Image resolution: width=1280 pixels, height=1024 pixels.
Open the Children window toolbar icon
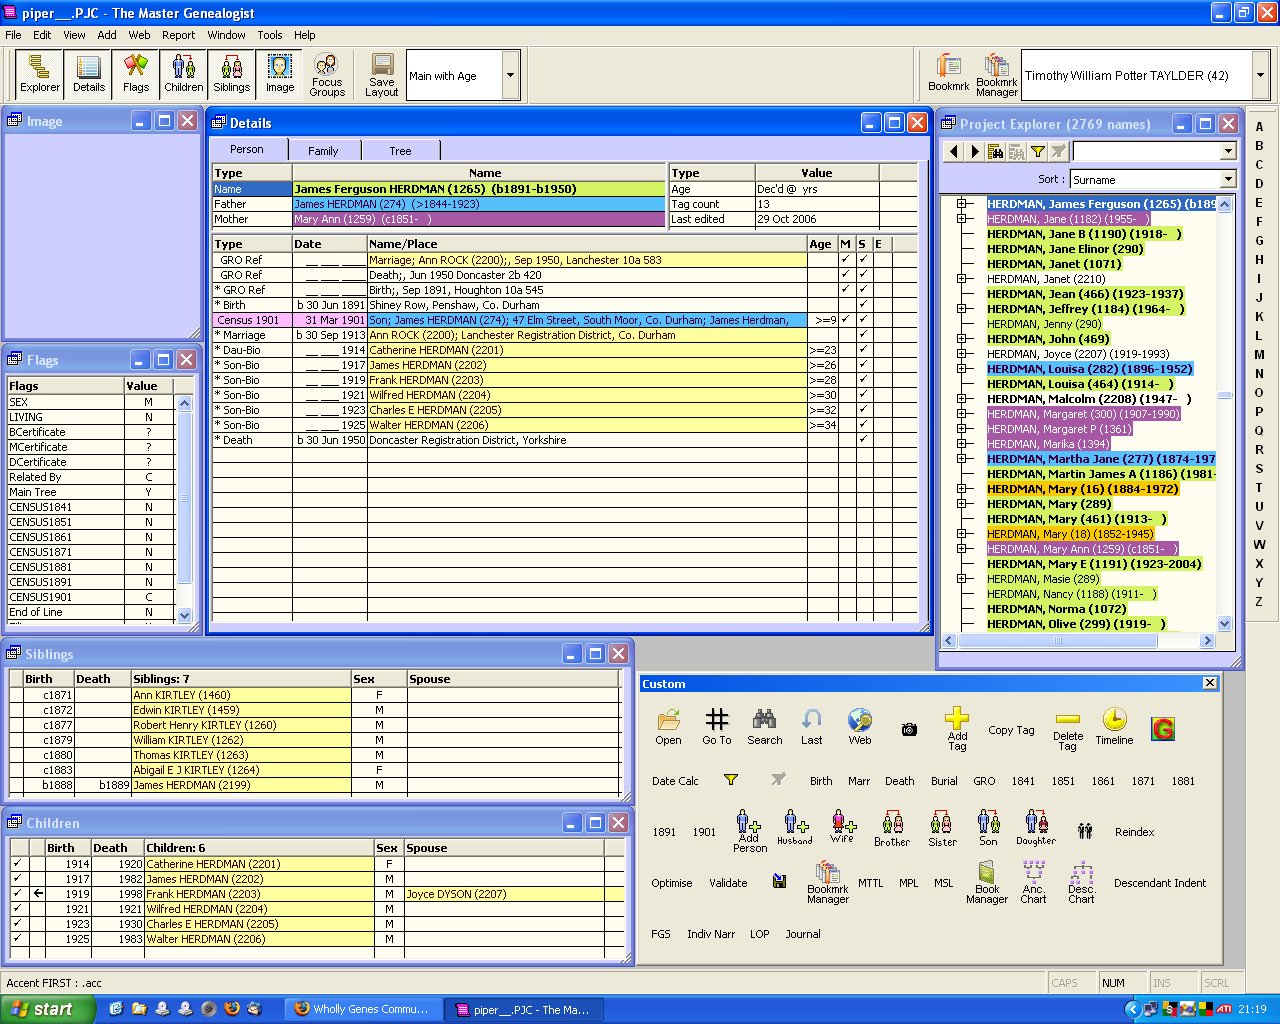pos(184,75)
